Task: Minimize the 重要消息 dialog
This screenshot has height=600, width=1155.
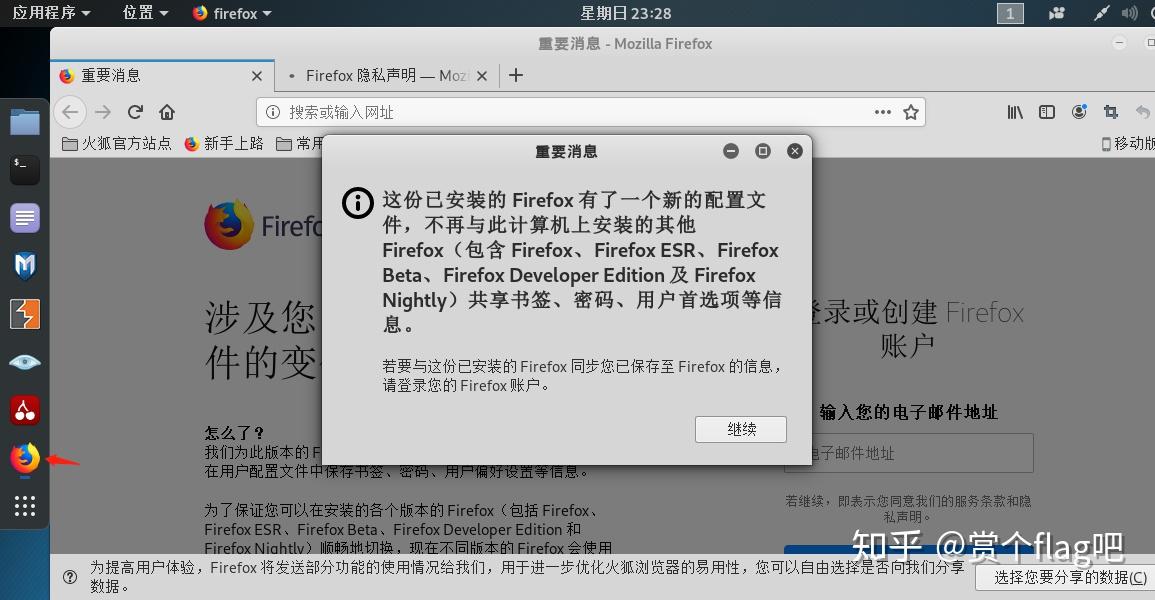Action: pos(731,151)
